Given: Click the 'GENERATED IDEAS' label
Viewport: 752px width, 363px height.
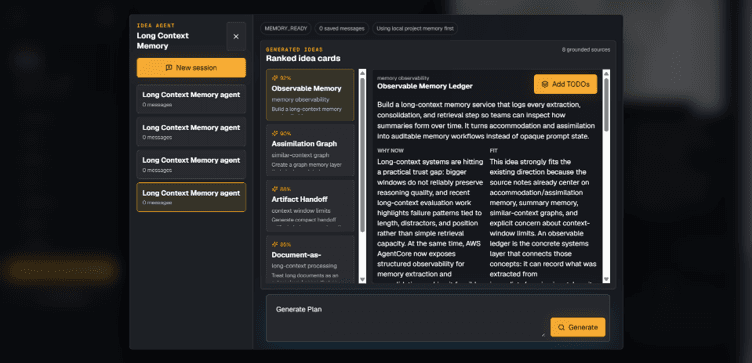Looking at the screenshot, I should pos(294,49).
